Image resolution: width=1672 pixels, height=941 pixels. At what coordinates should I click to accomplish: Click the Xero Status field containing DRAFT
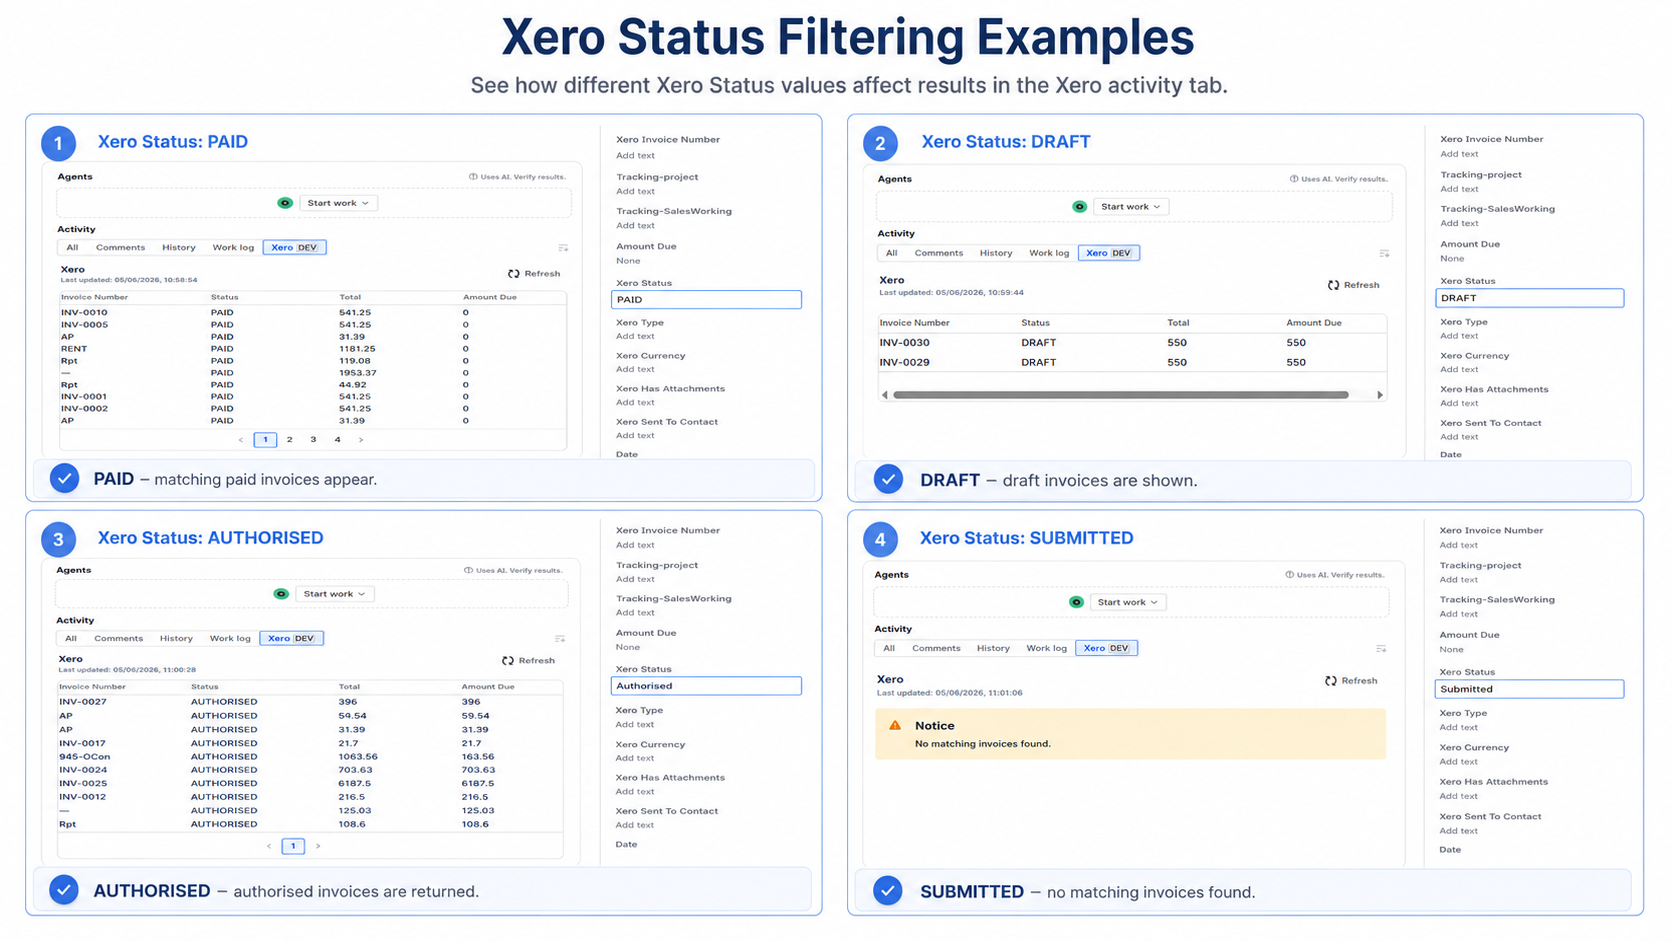point(1529,298)
